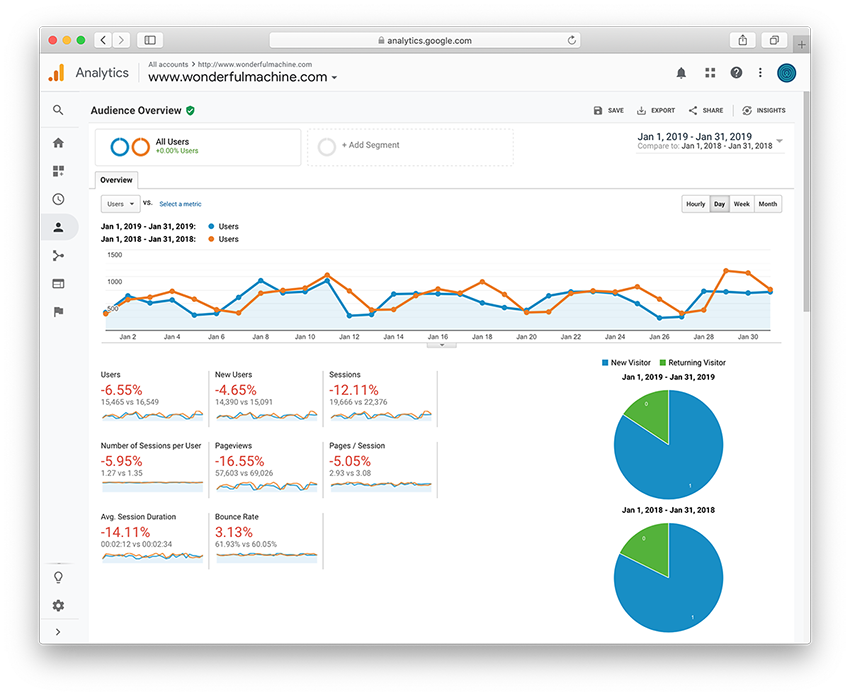Click the Analytics logo
The image size is (850, 696).
pos(56,73)
